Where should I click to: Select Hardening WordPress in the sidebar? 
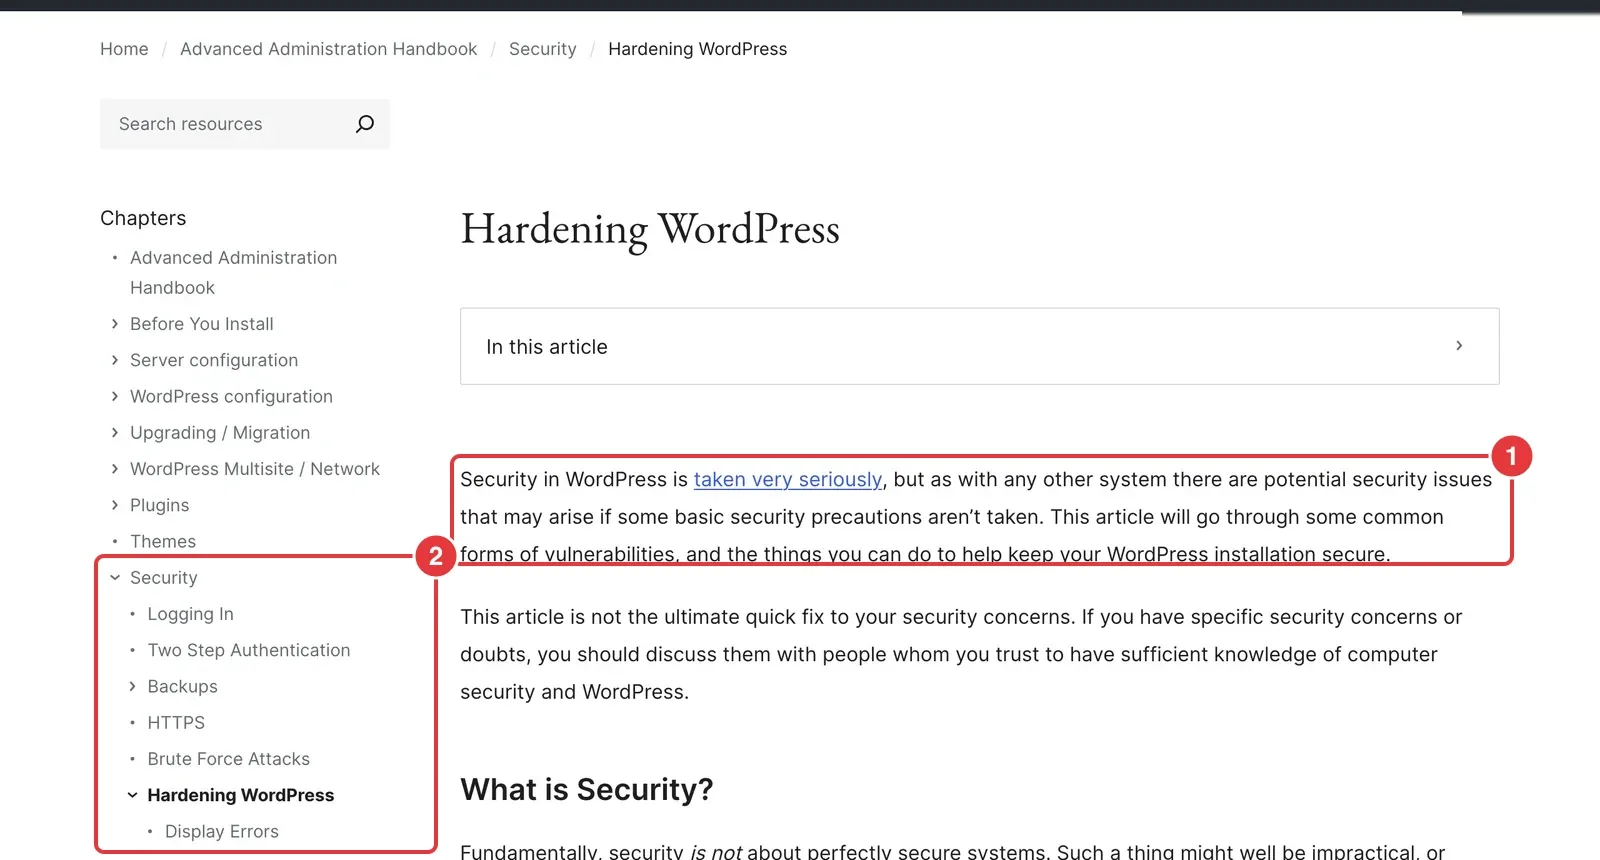point(241,795)
